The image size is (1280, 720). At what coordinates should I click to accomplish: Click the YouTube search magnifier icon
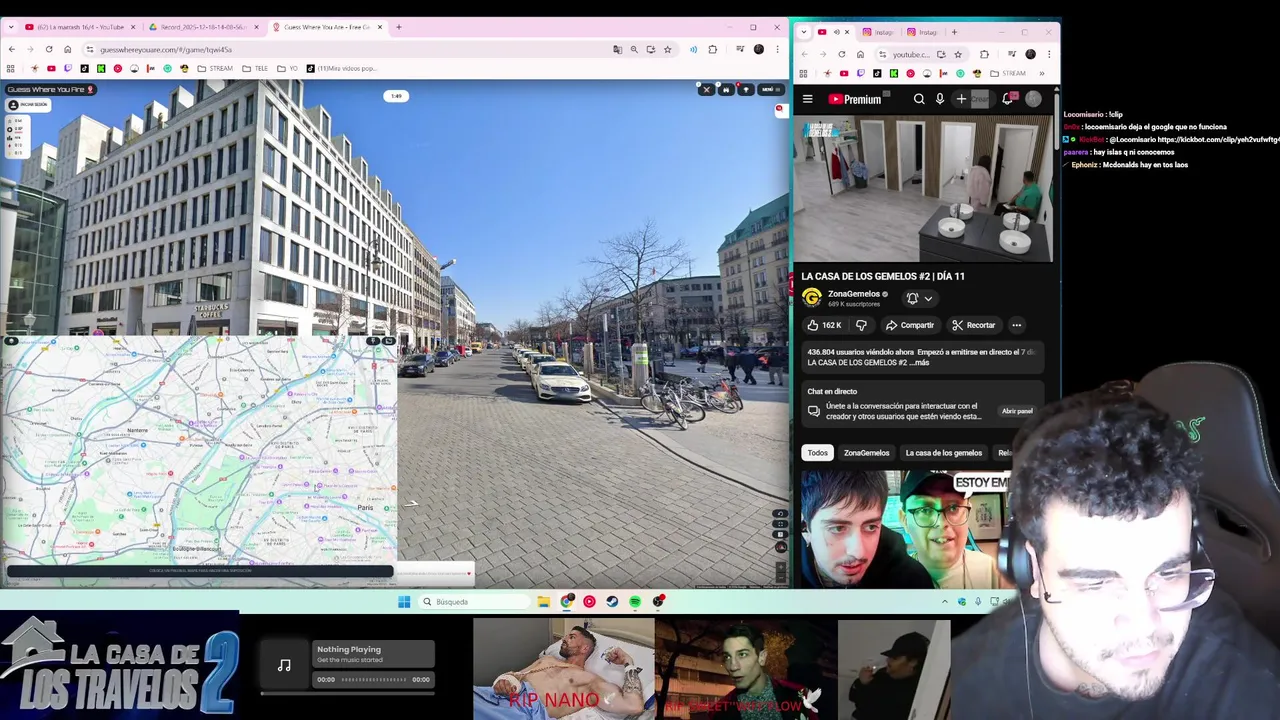pos(919,99)
